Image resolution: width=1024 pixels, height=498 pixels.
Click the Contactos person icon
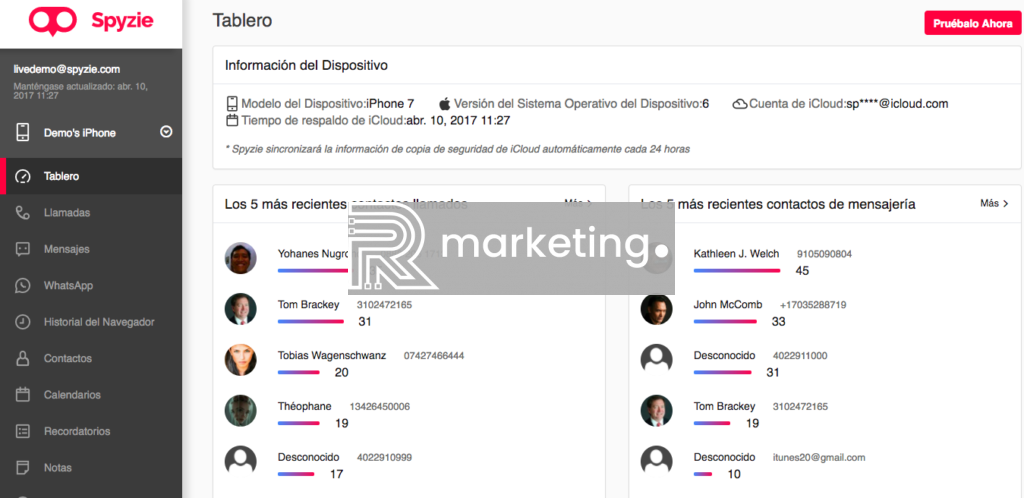(23, 358)
